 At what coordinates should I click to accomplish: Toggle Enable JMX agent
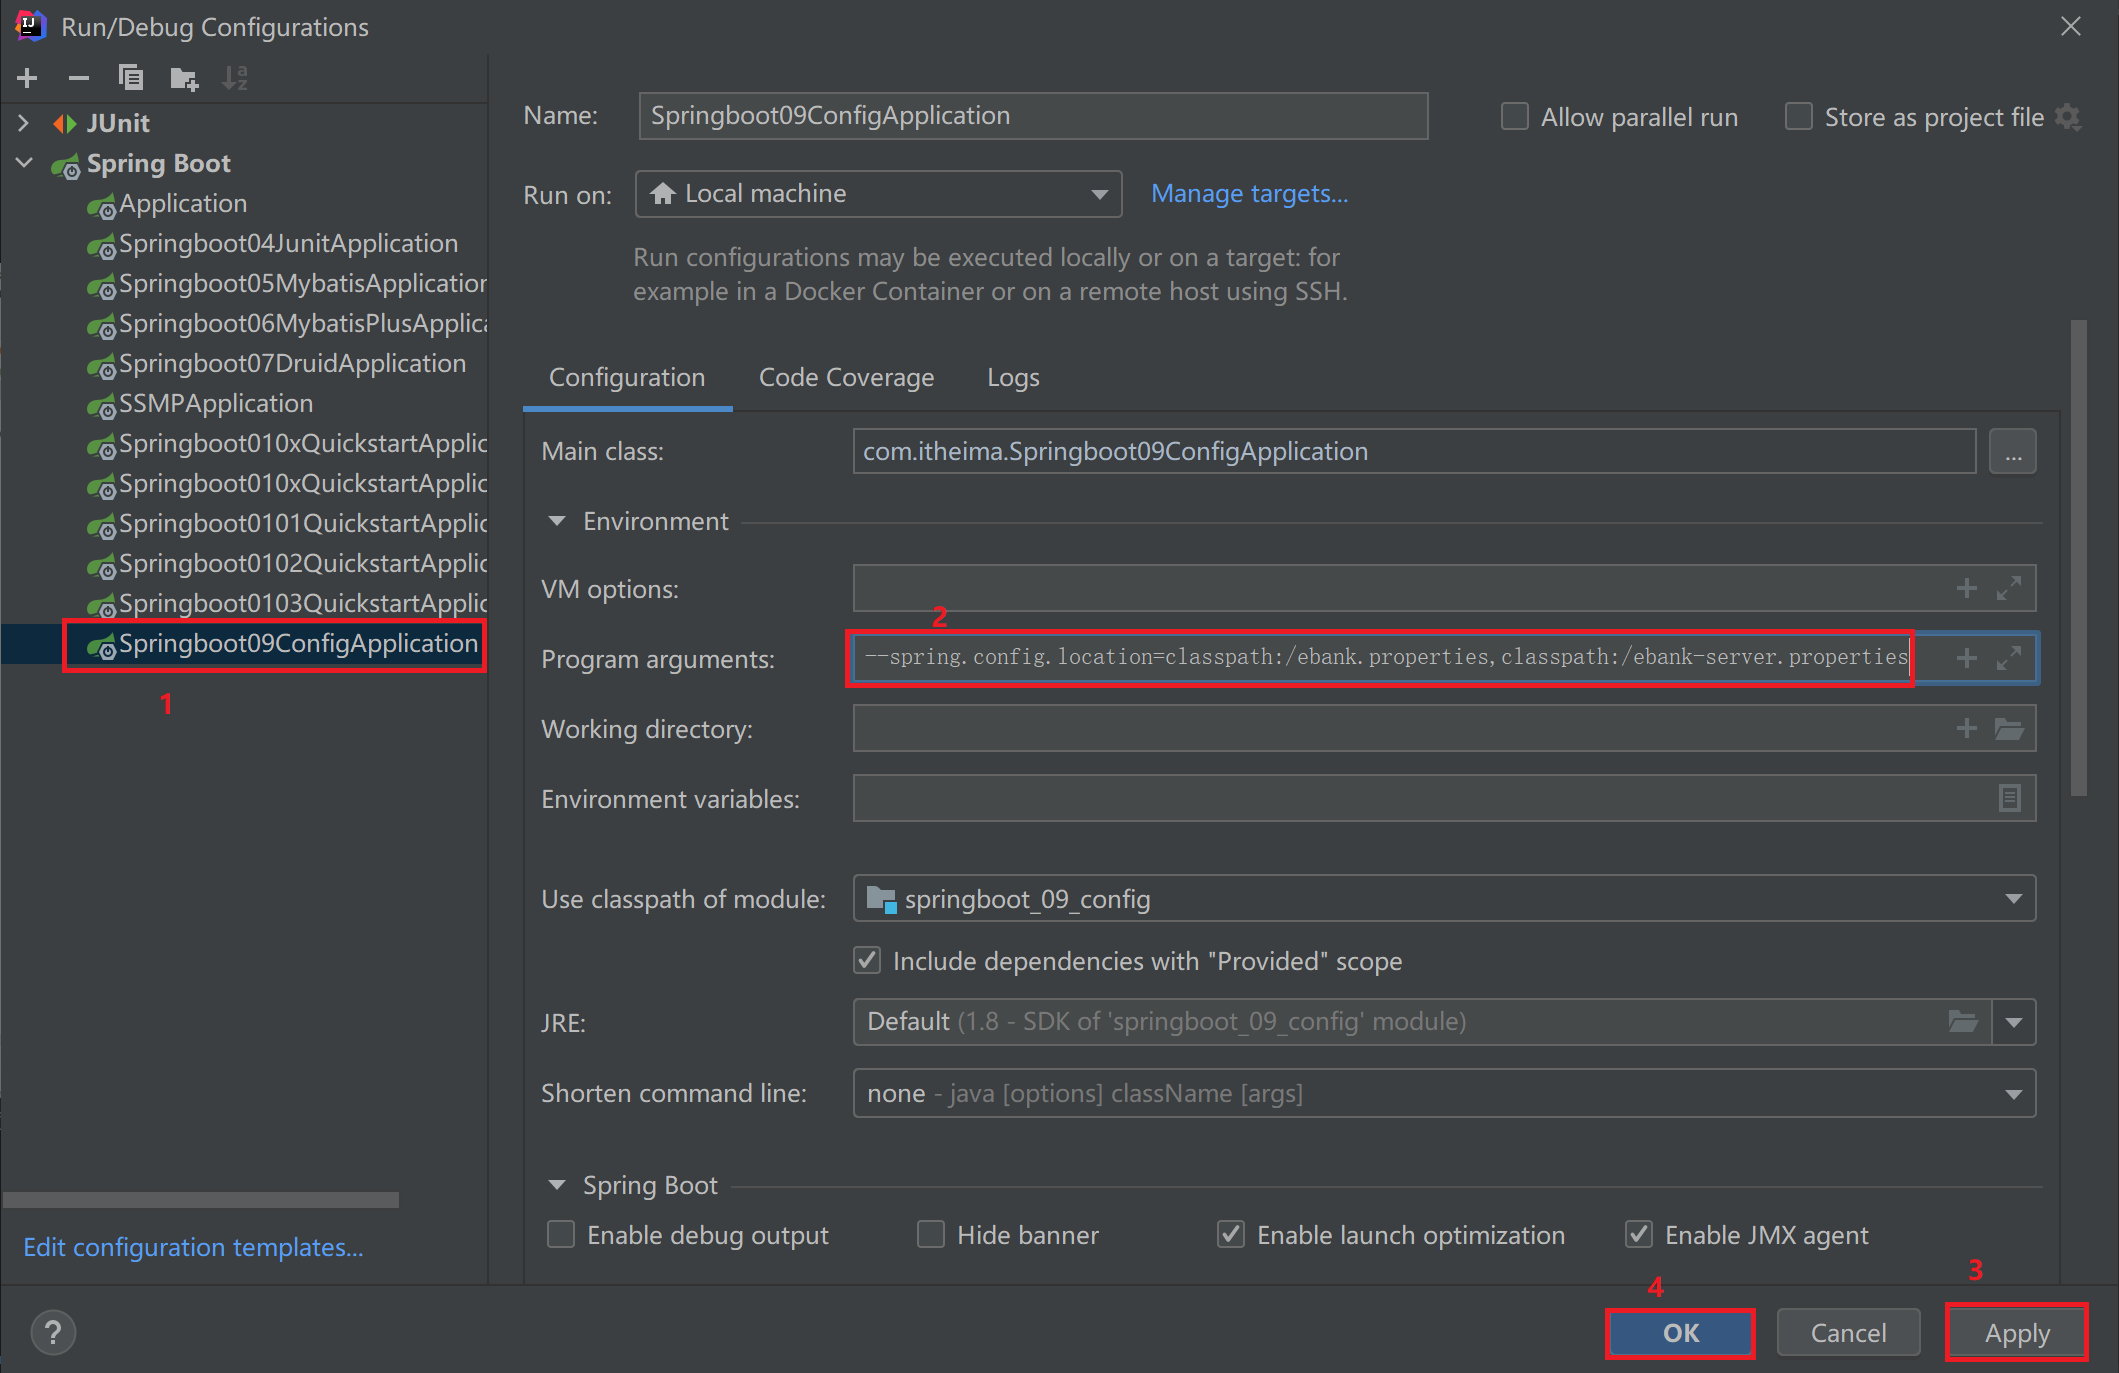[x=1639, y=1235]
